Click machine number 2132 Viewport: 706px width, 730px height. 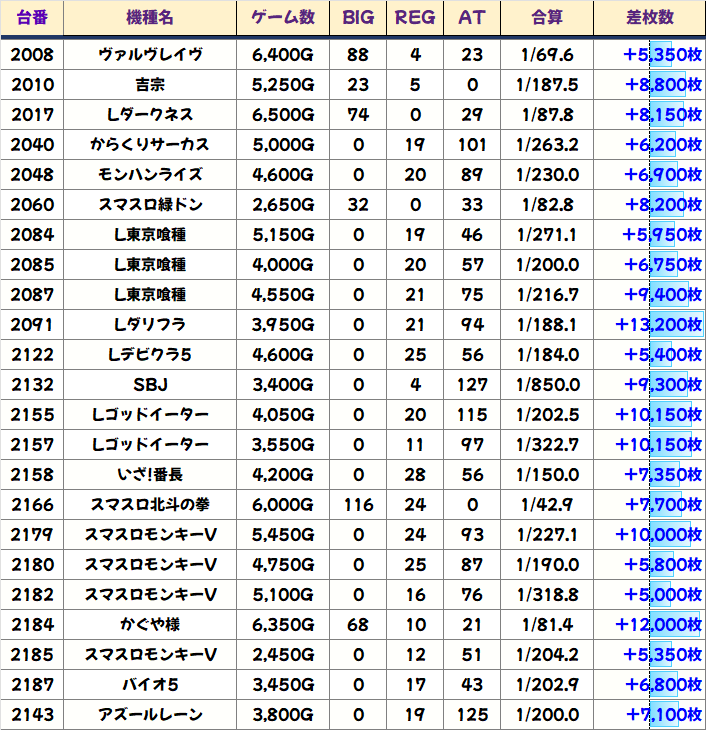click(32, 385)
